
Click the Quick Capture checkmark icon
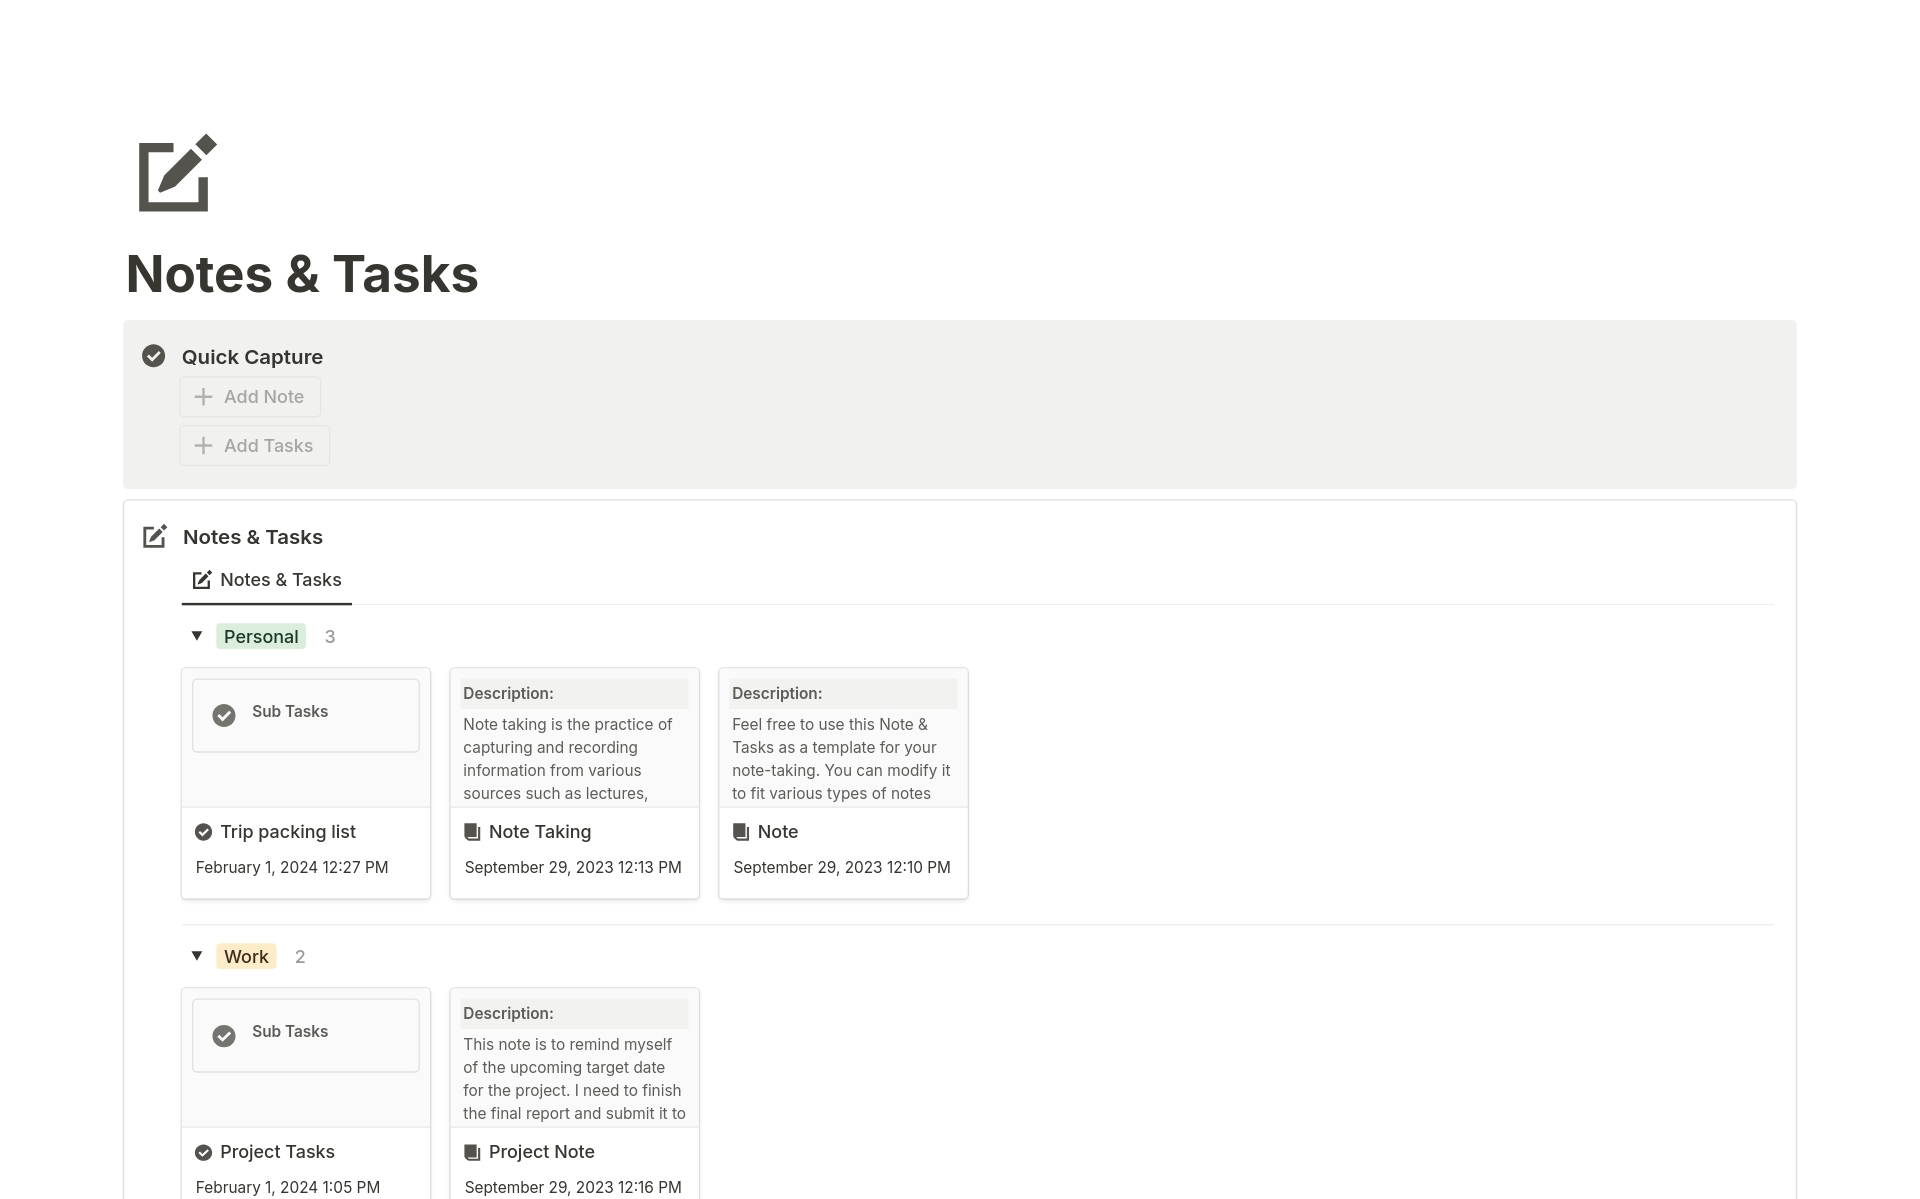(x=153, y=356)
